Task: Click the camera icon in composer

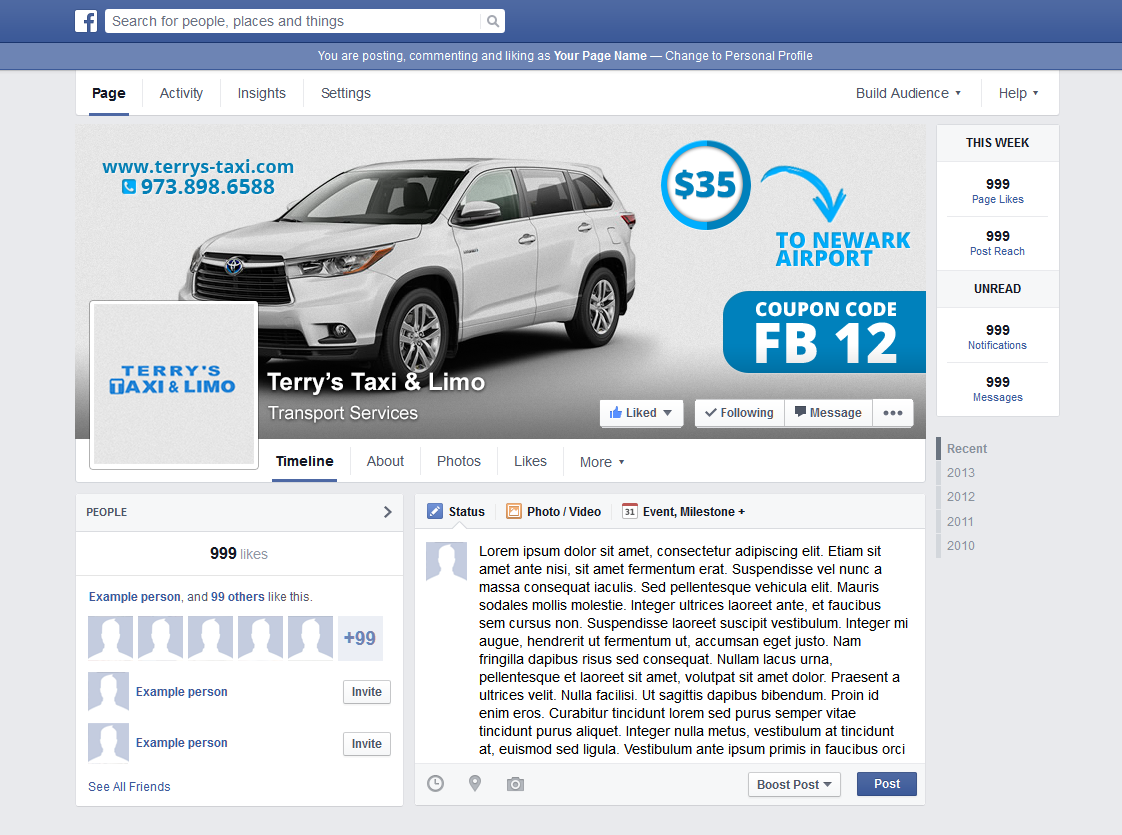Action: tap(515, 784)
